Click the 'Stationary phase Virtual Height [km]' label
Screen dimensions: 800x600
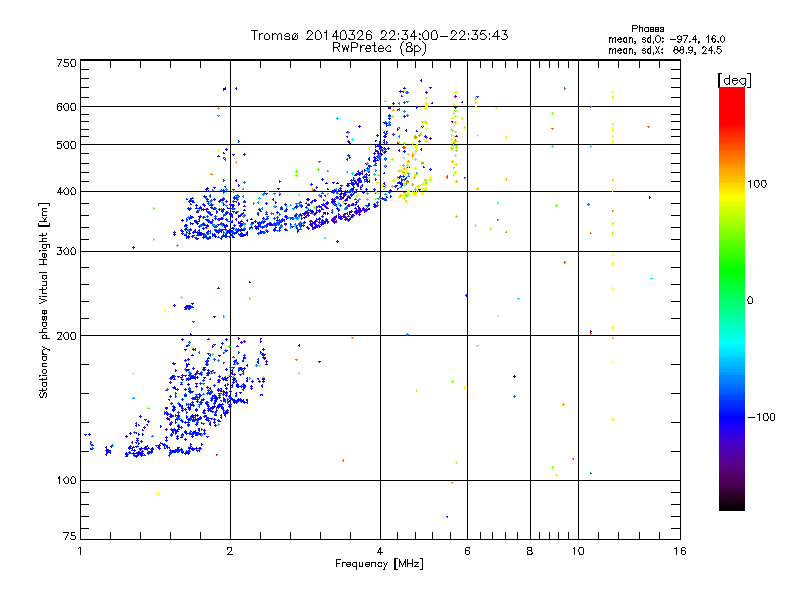coord(44,300)
